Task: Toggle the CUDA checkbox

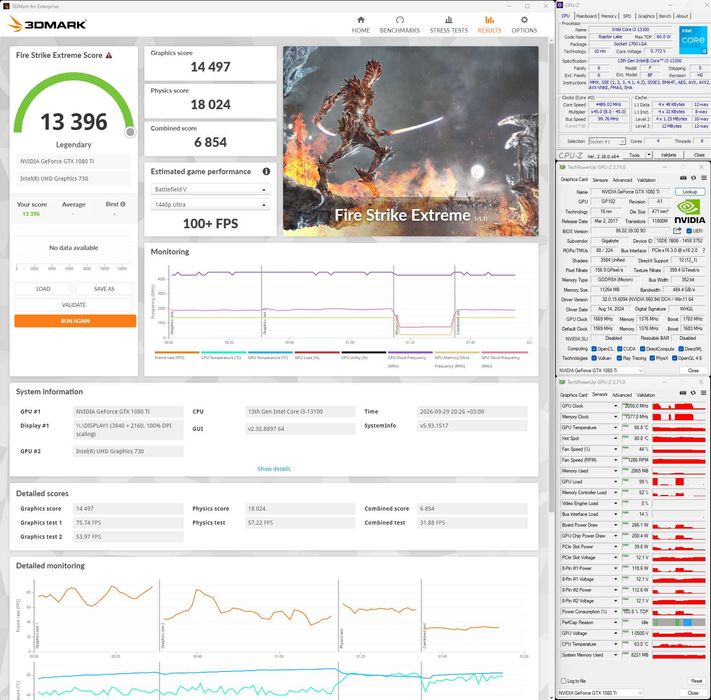Action: pos(619,349)
